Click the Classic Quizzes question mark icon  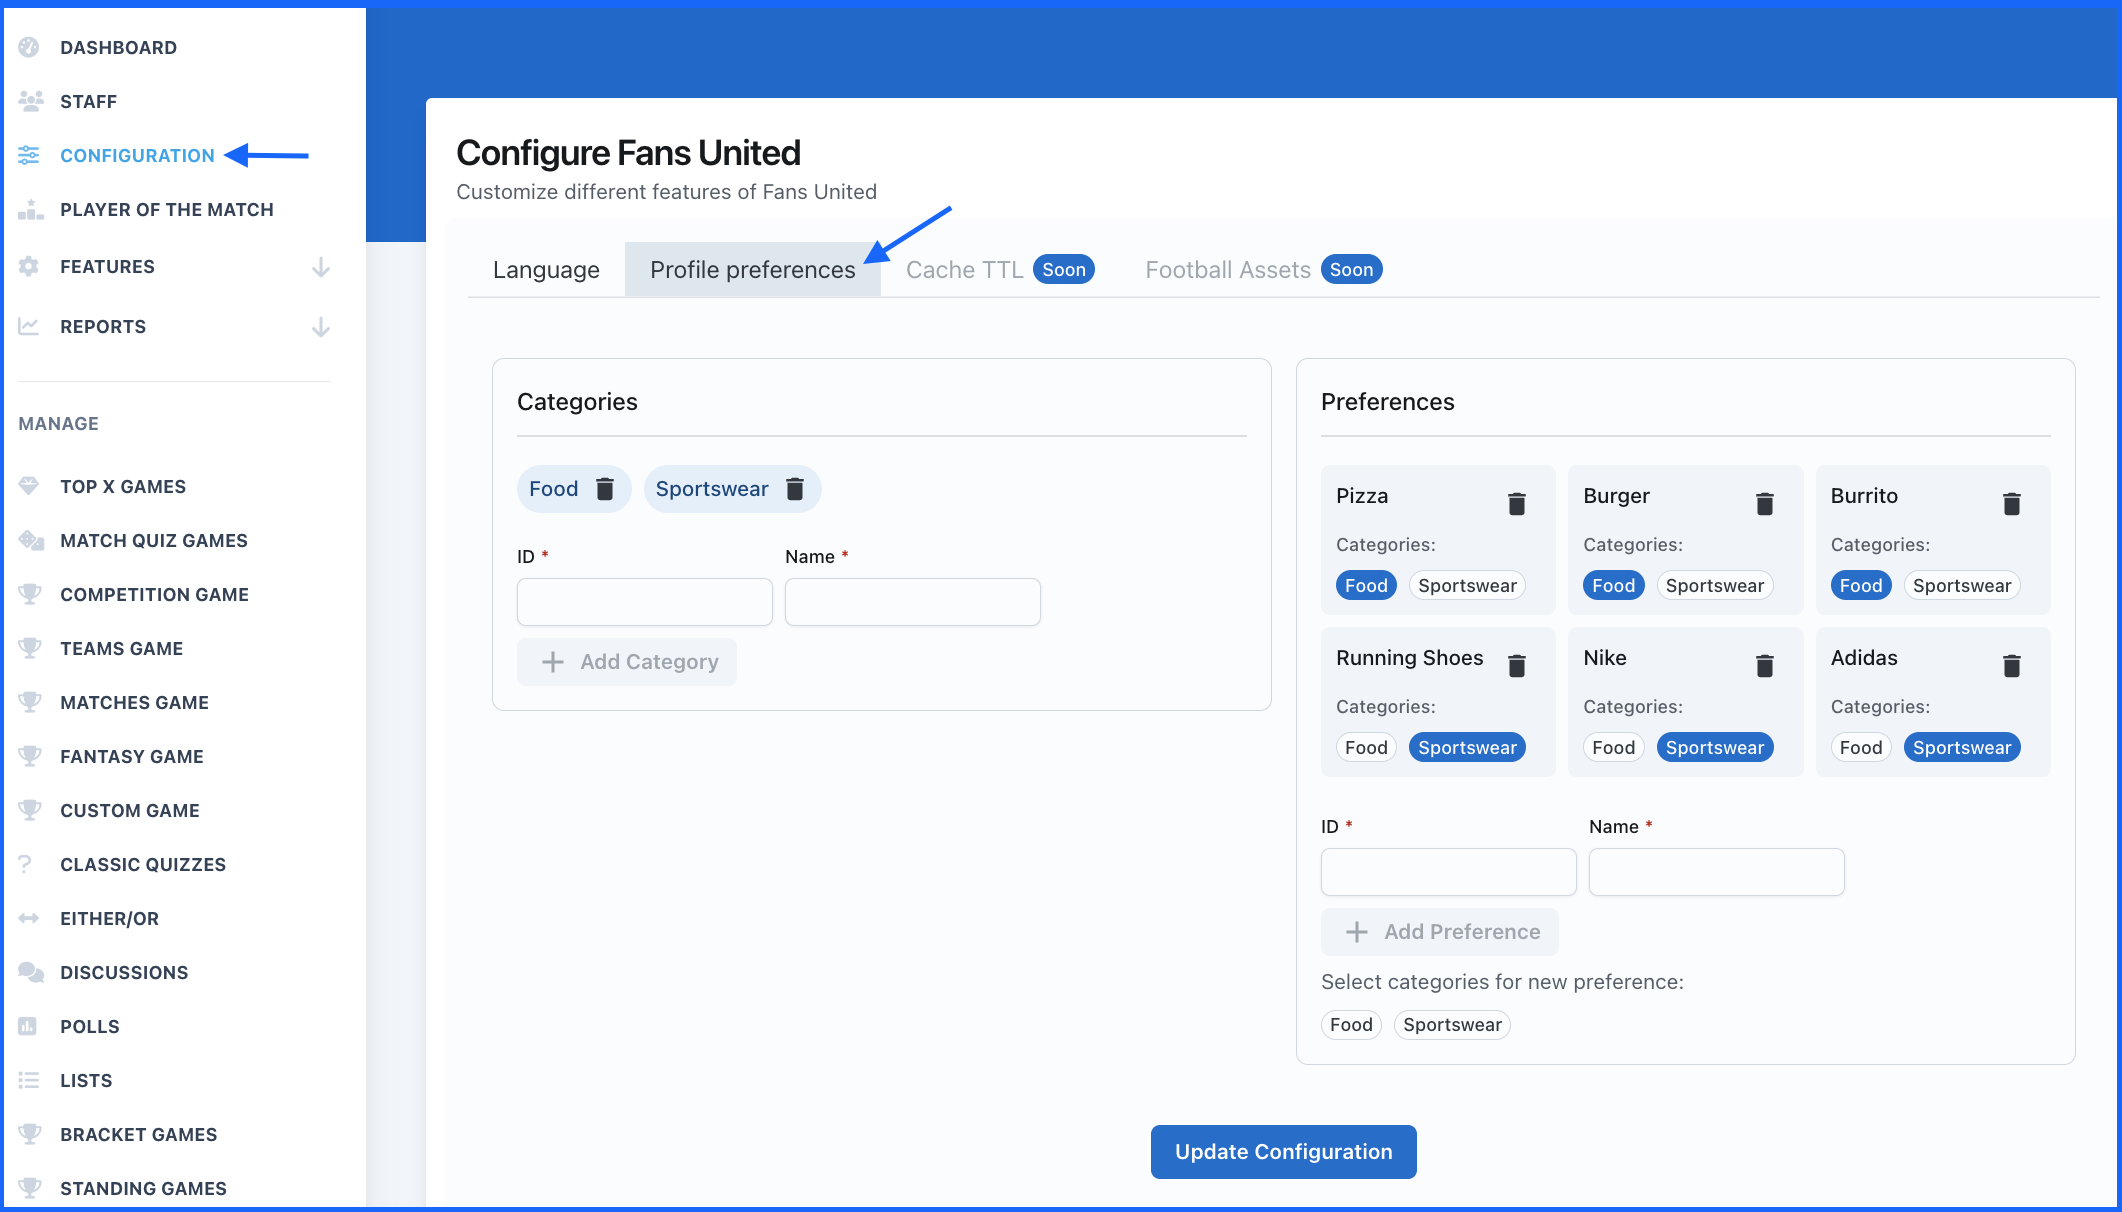(x=26, y=864)
